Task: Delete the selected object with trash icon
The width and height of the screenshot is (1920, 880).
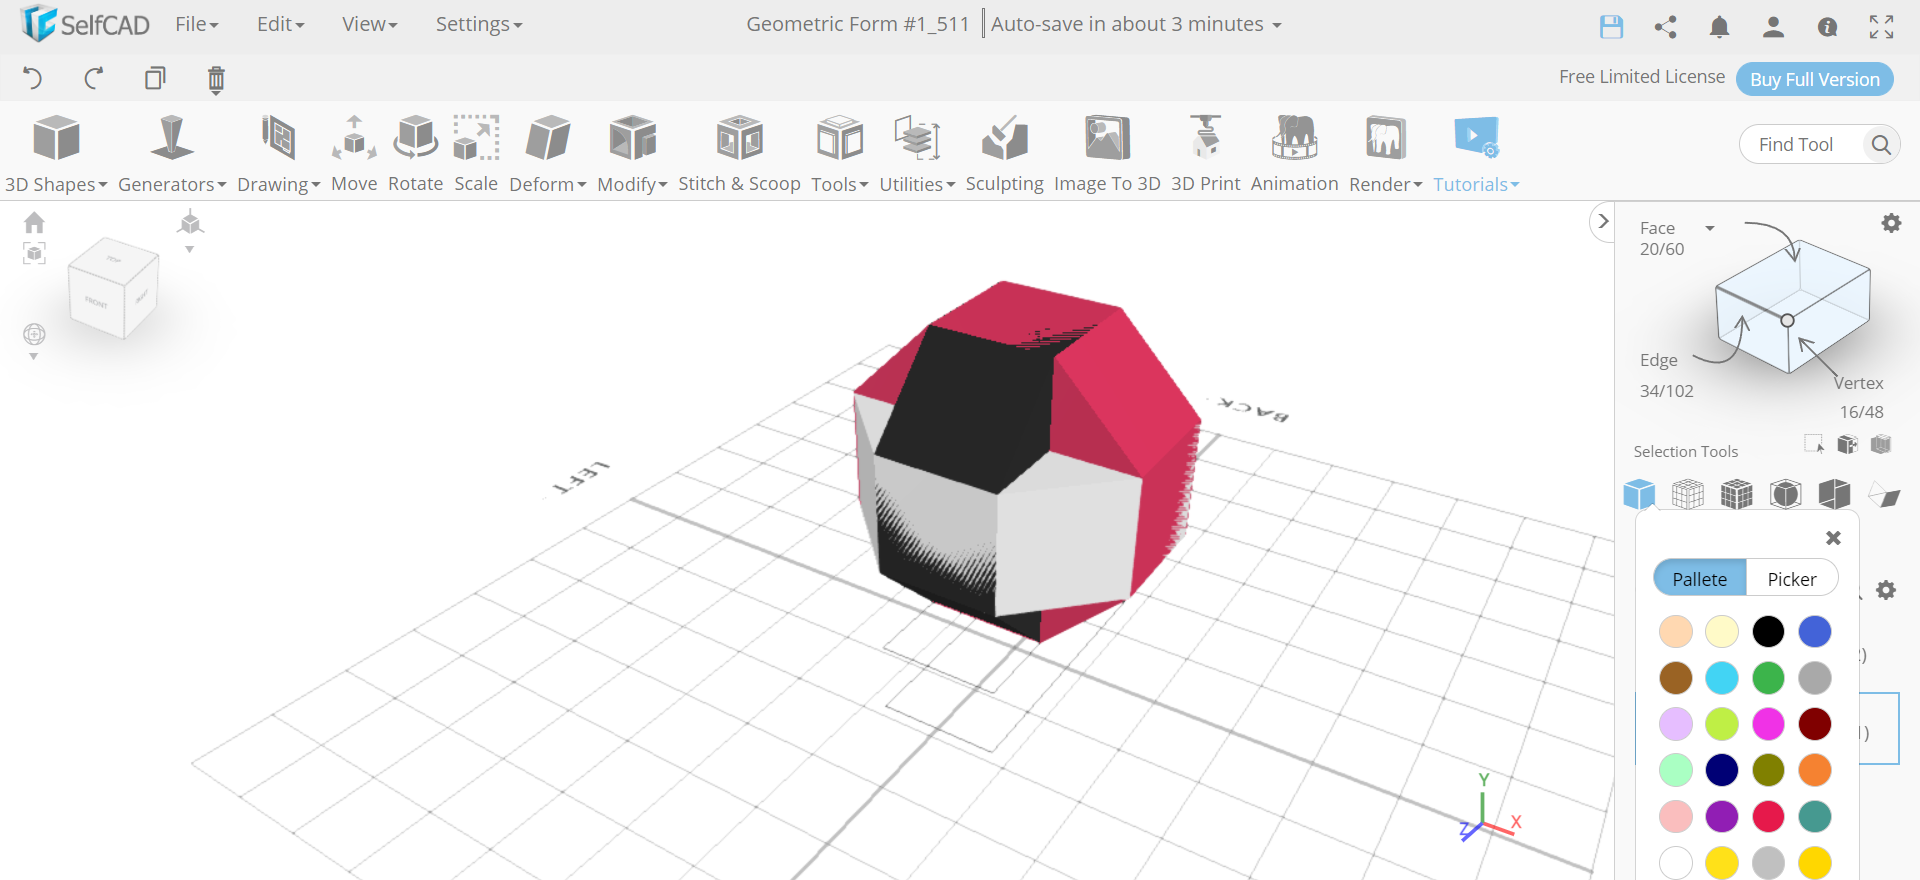Action: (x=216, y=79)
